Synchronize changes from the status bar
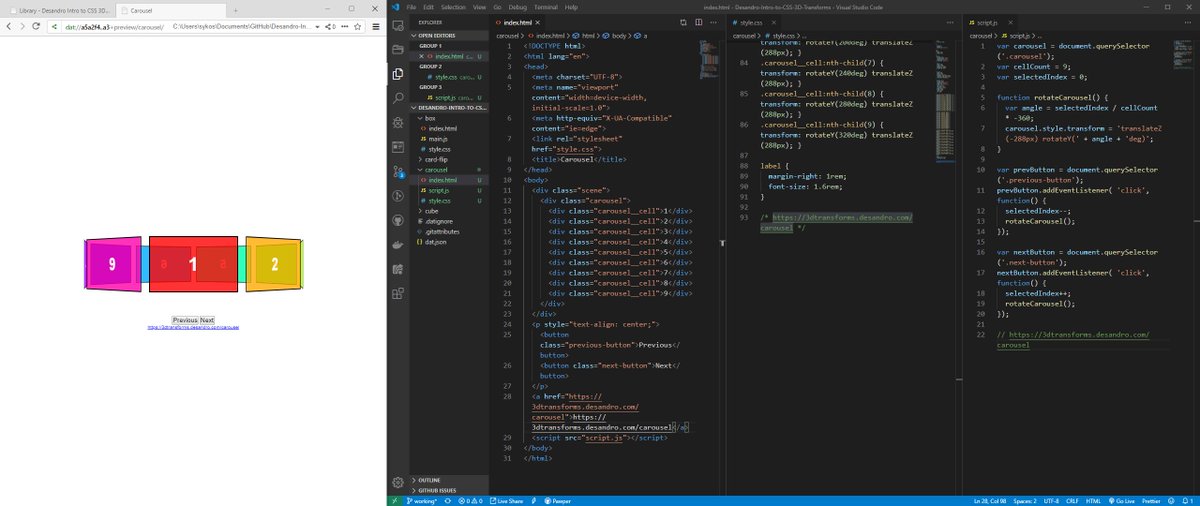This screenshot has height=506, width=1200. pos(448,500)
